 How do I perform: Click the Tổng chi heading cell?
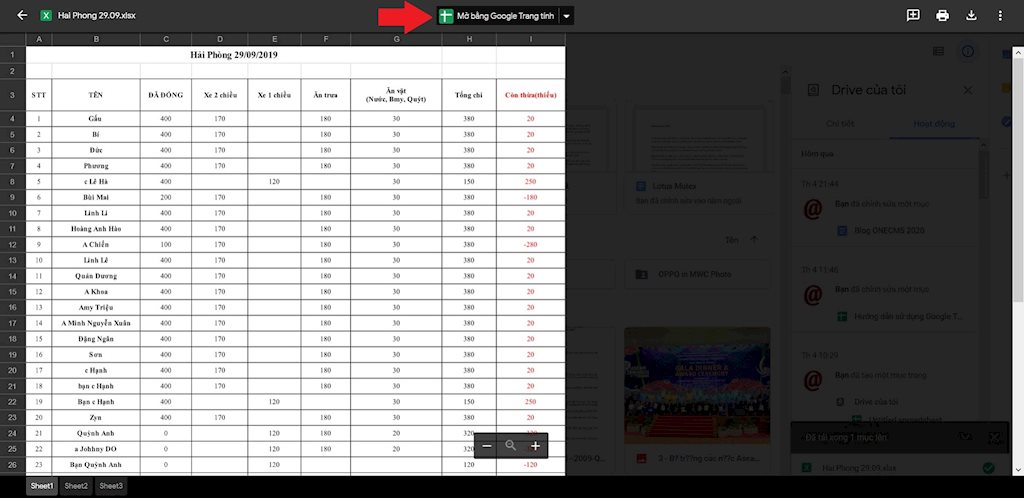(469, 95)
